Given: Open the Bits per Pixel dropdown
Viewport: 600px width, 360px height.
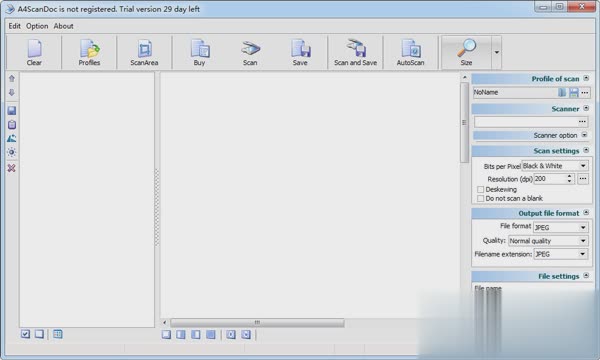Looking at the screenshot, I should pyautogui.click(x=555, y=166).
